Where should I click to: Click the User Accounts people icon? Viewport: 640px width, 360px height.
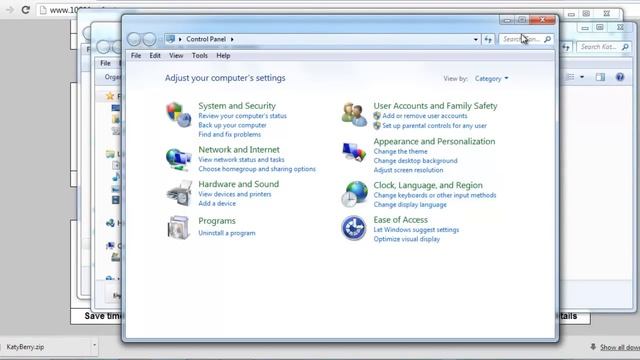pos(354,114)
